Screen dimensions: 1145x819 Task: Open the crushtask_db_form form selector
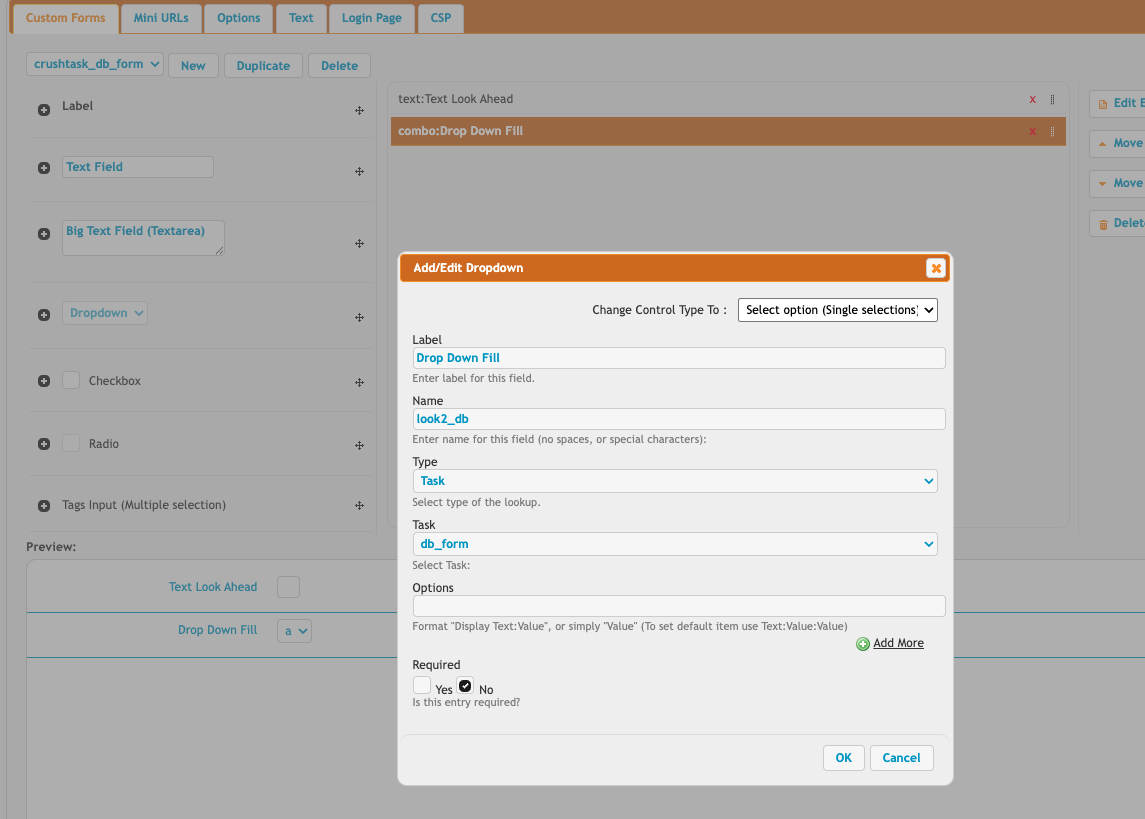[95, 64]
